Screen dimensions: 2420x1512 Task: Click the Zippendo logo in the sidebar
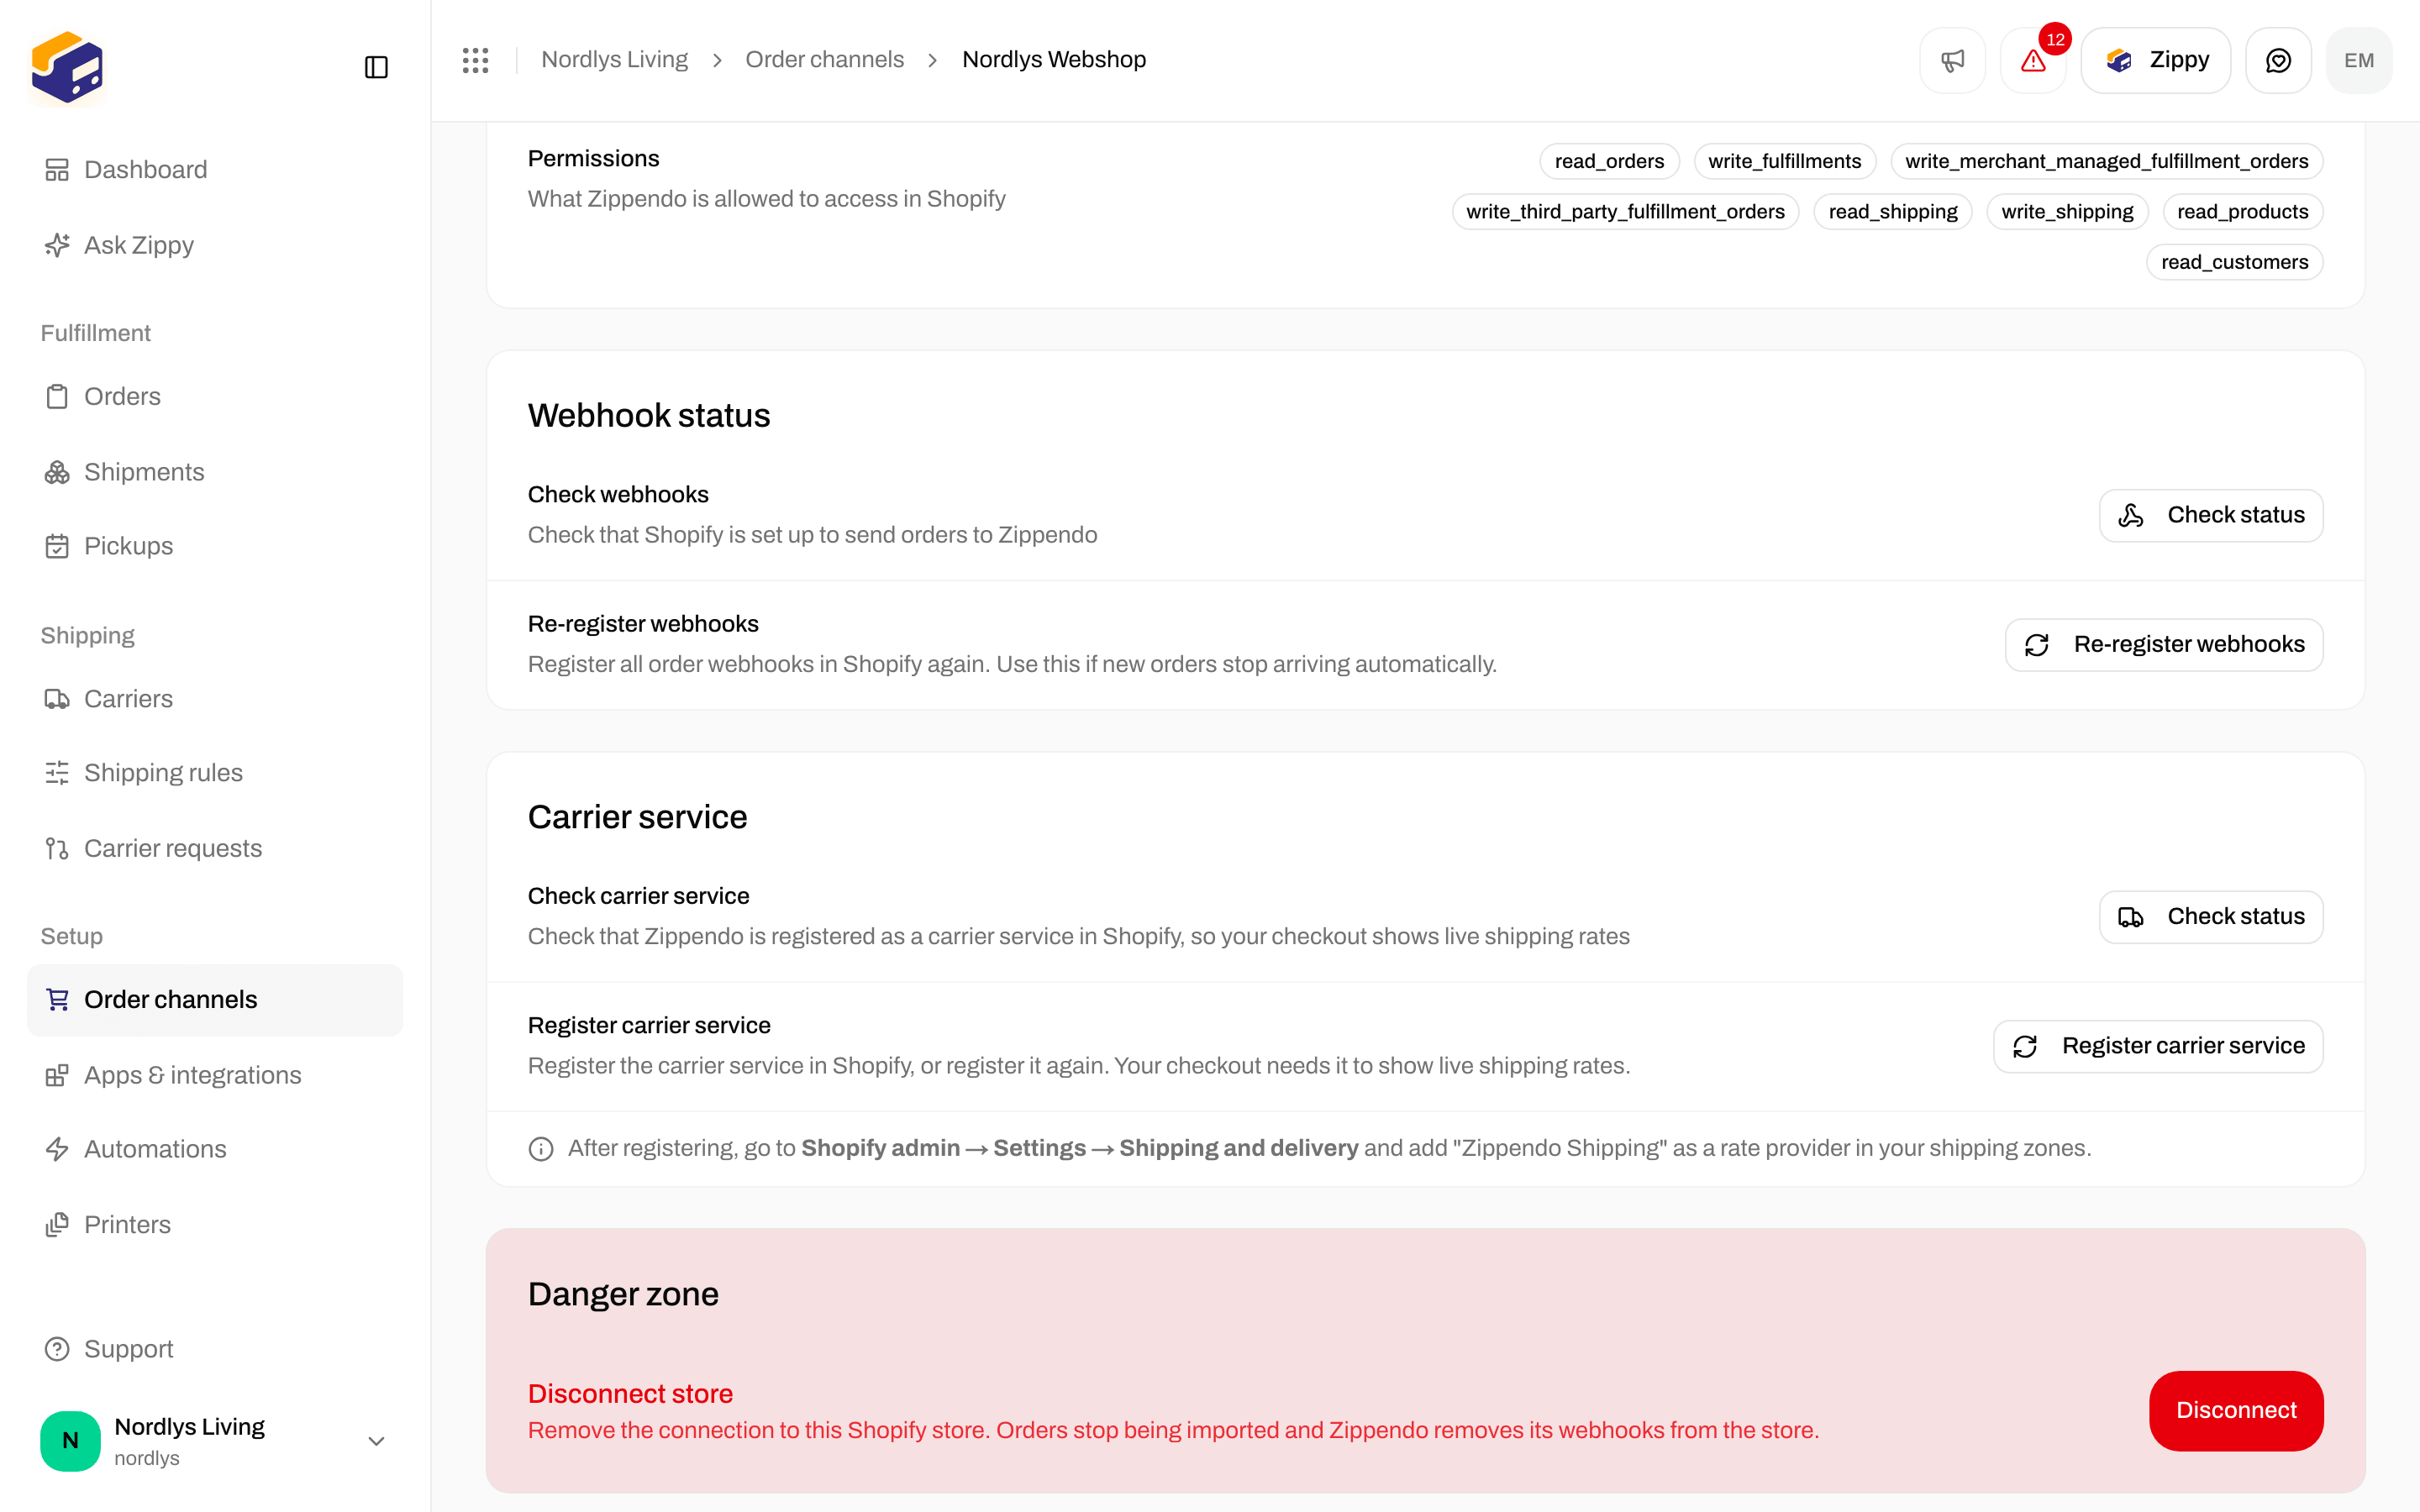point(67,67)
